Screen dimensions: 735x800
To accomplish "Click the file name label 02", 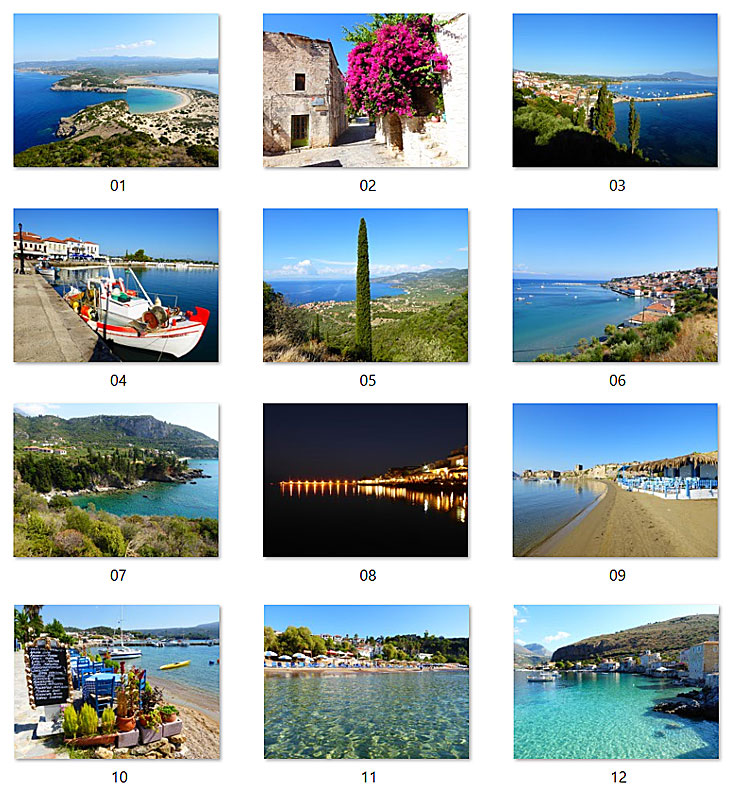I will click(368, 186).
